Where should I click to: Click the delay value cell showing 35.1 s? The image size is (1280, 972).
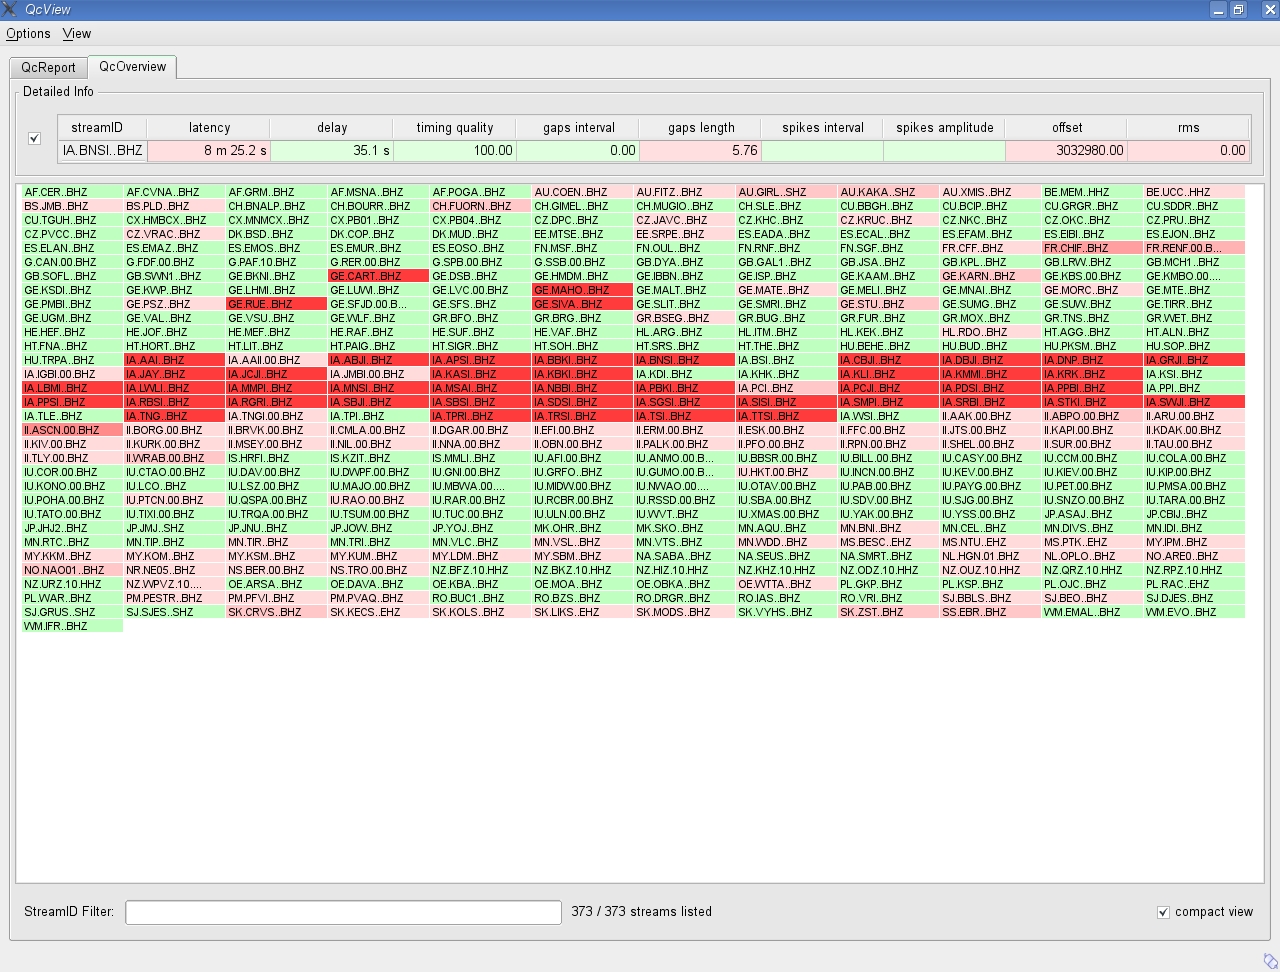[331, 150]
